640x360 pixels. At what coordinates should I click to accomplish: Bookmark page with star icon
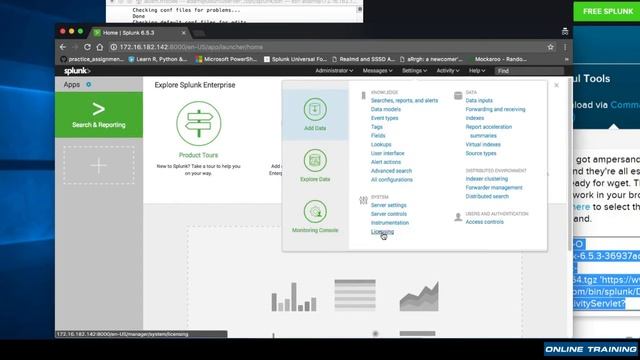coord(550,47)
